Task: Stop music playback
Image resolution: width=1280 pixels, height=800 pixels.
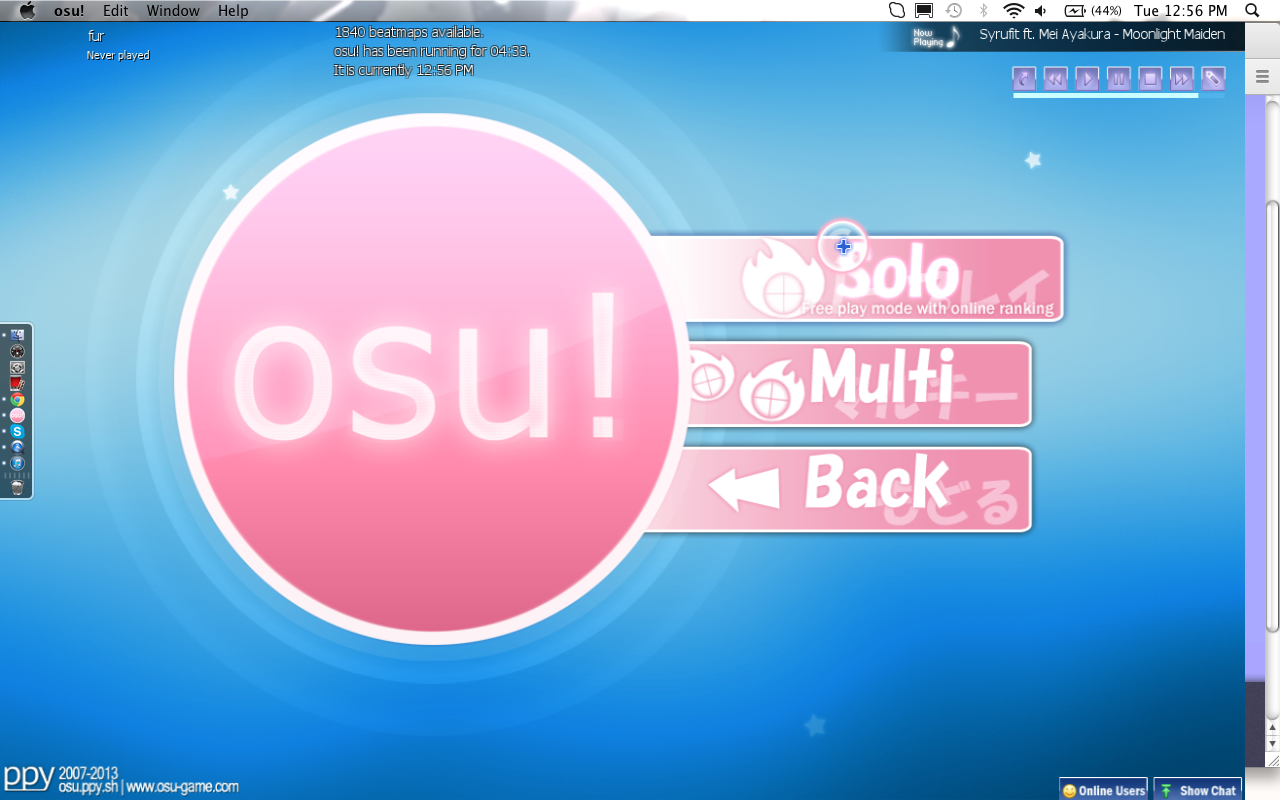Action: [x=1150, y=79]
